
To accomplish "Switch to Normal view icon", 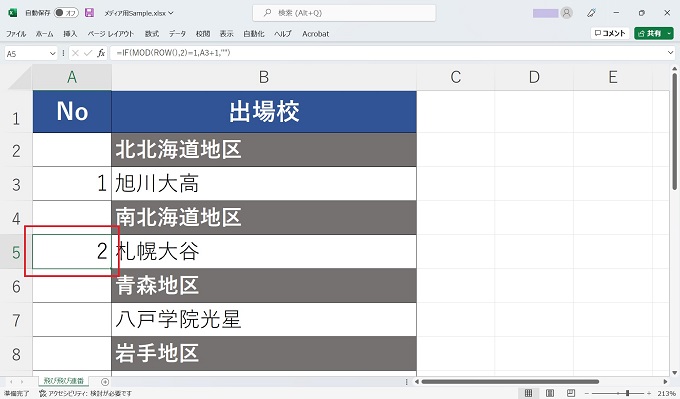I will pos(528,393).
